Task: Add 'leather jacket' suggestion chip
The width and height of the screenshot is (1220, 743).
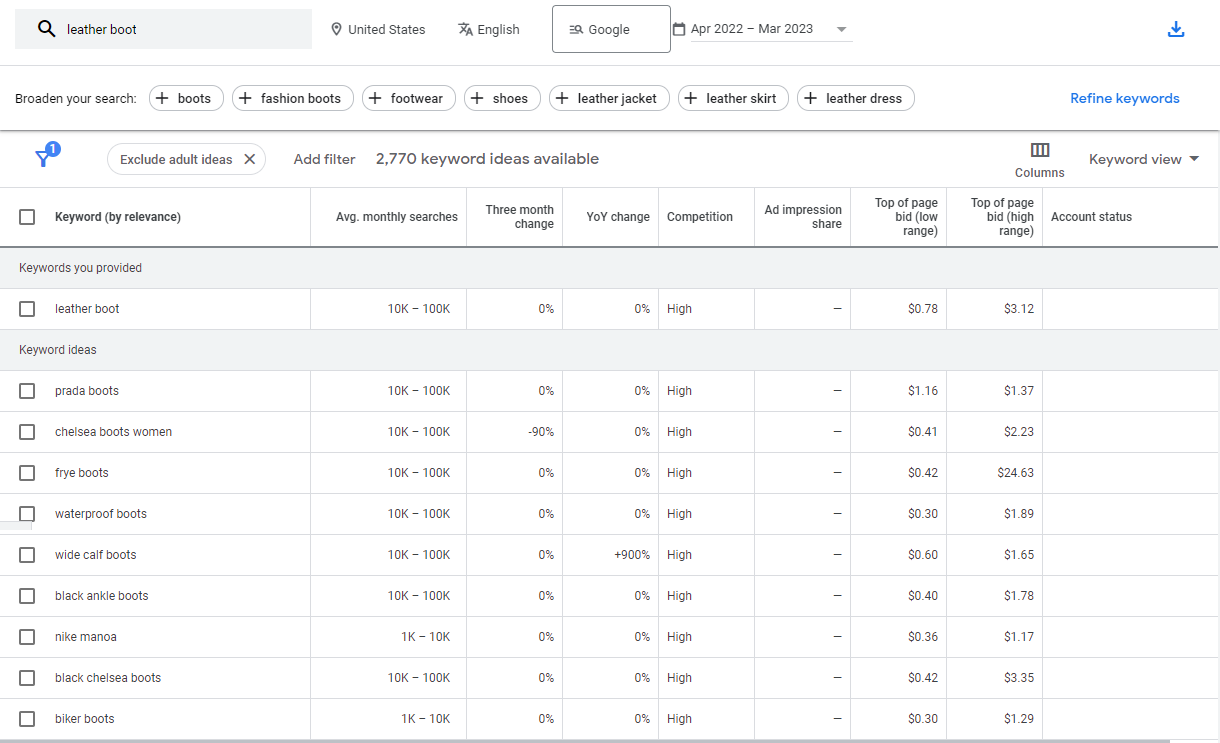Action: 609,98
